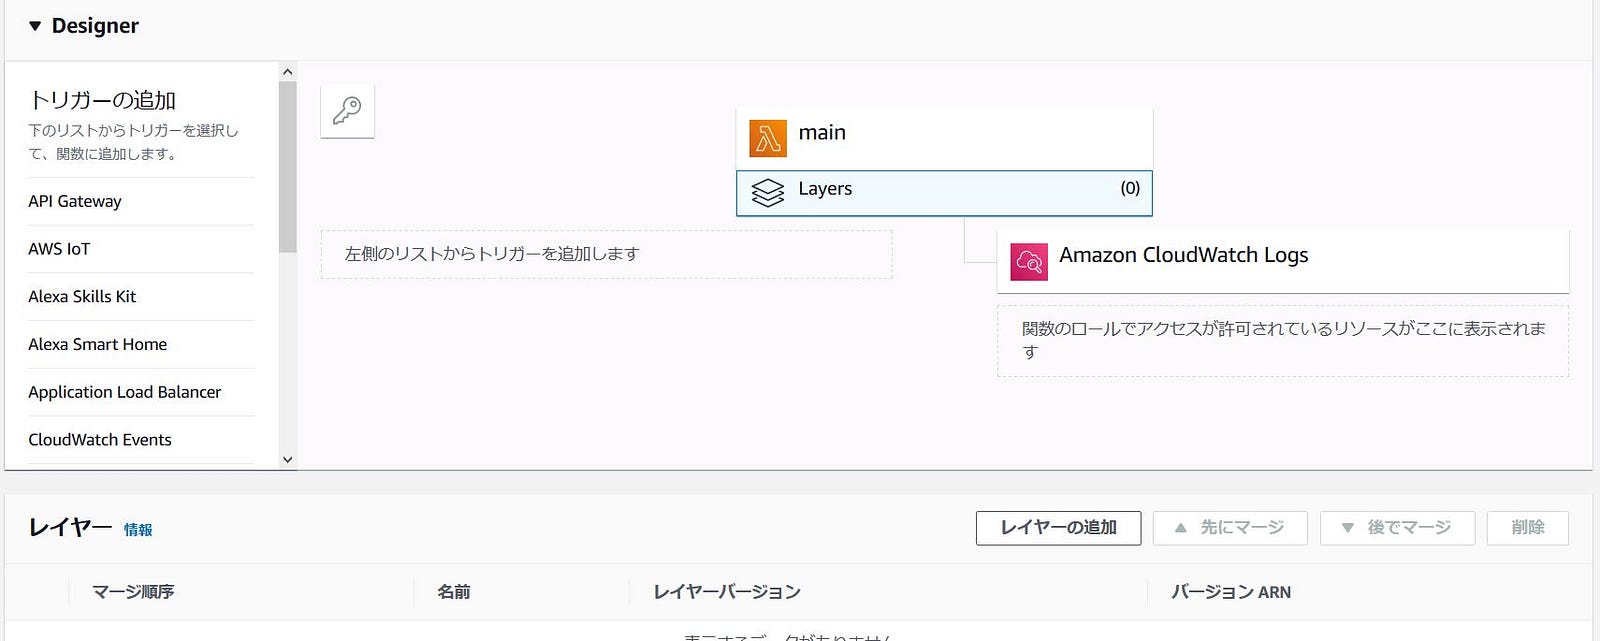Viewport: 1600px width, 641px height.
Task: Click the Layers stack icon
Action: (x=768, y=192)
